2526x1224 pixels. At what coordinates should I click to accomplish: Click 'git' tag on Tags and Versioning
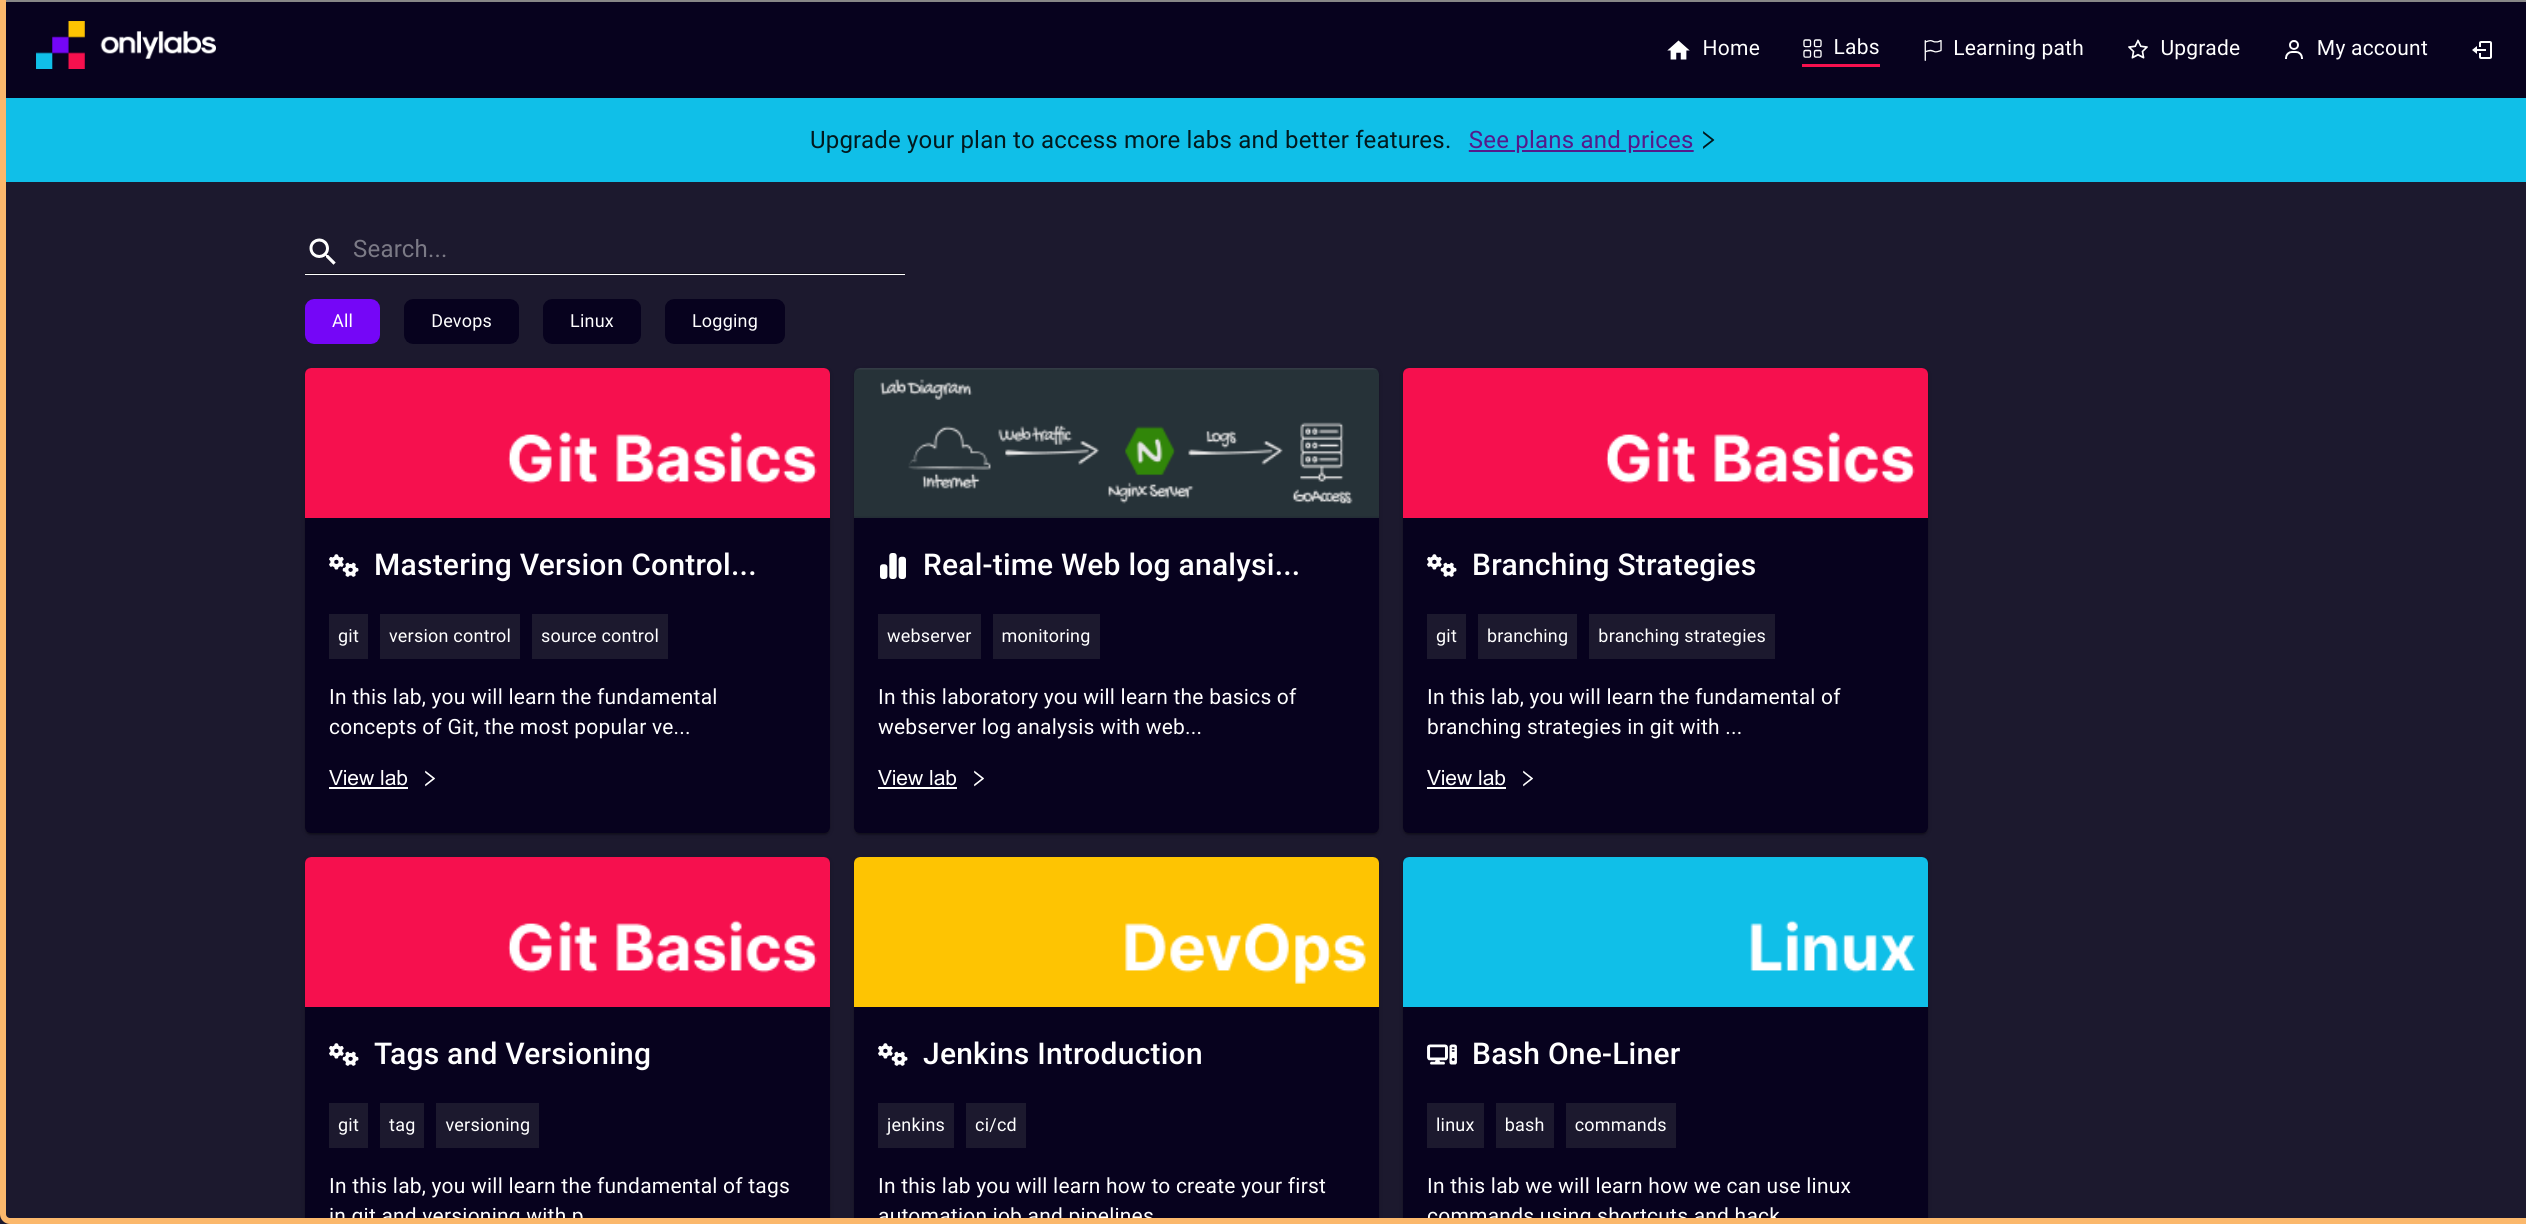click(348, 1125)
